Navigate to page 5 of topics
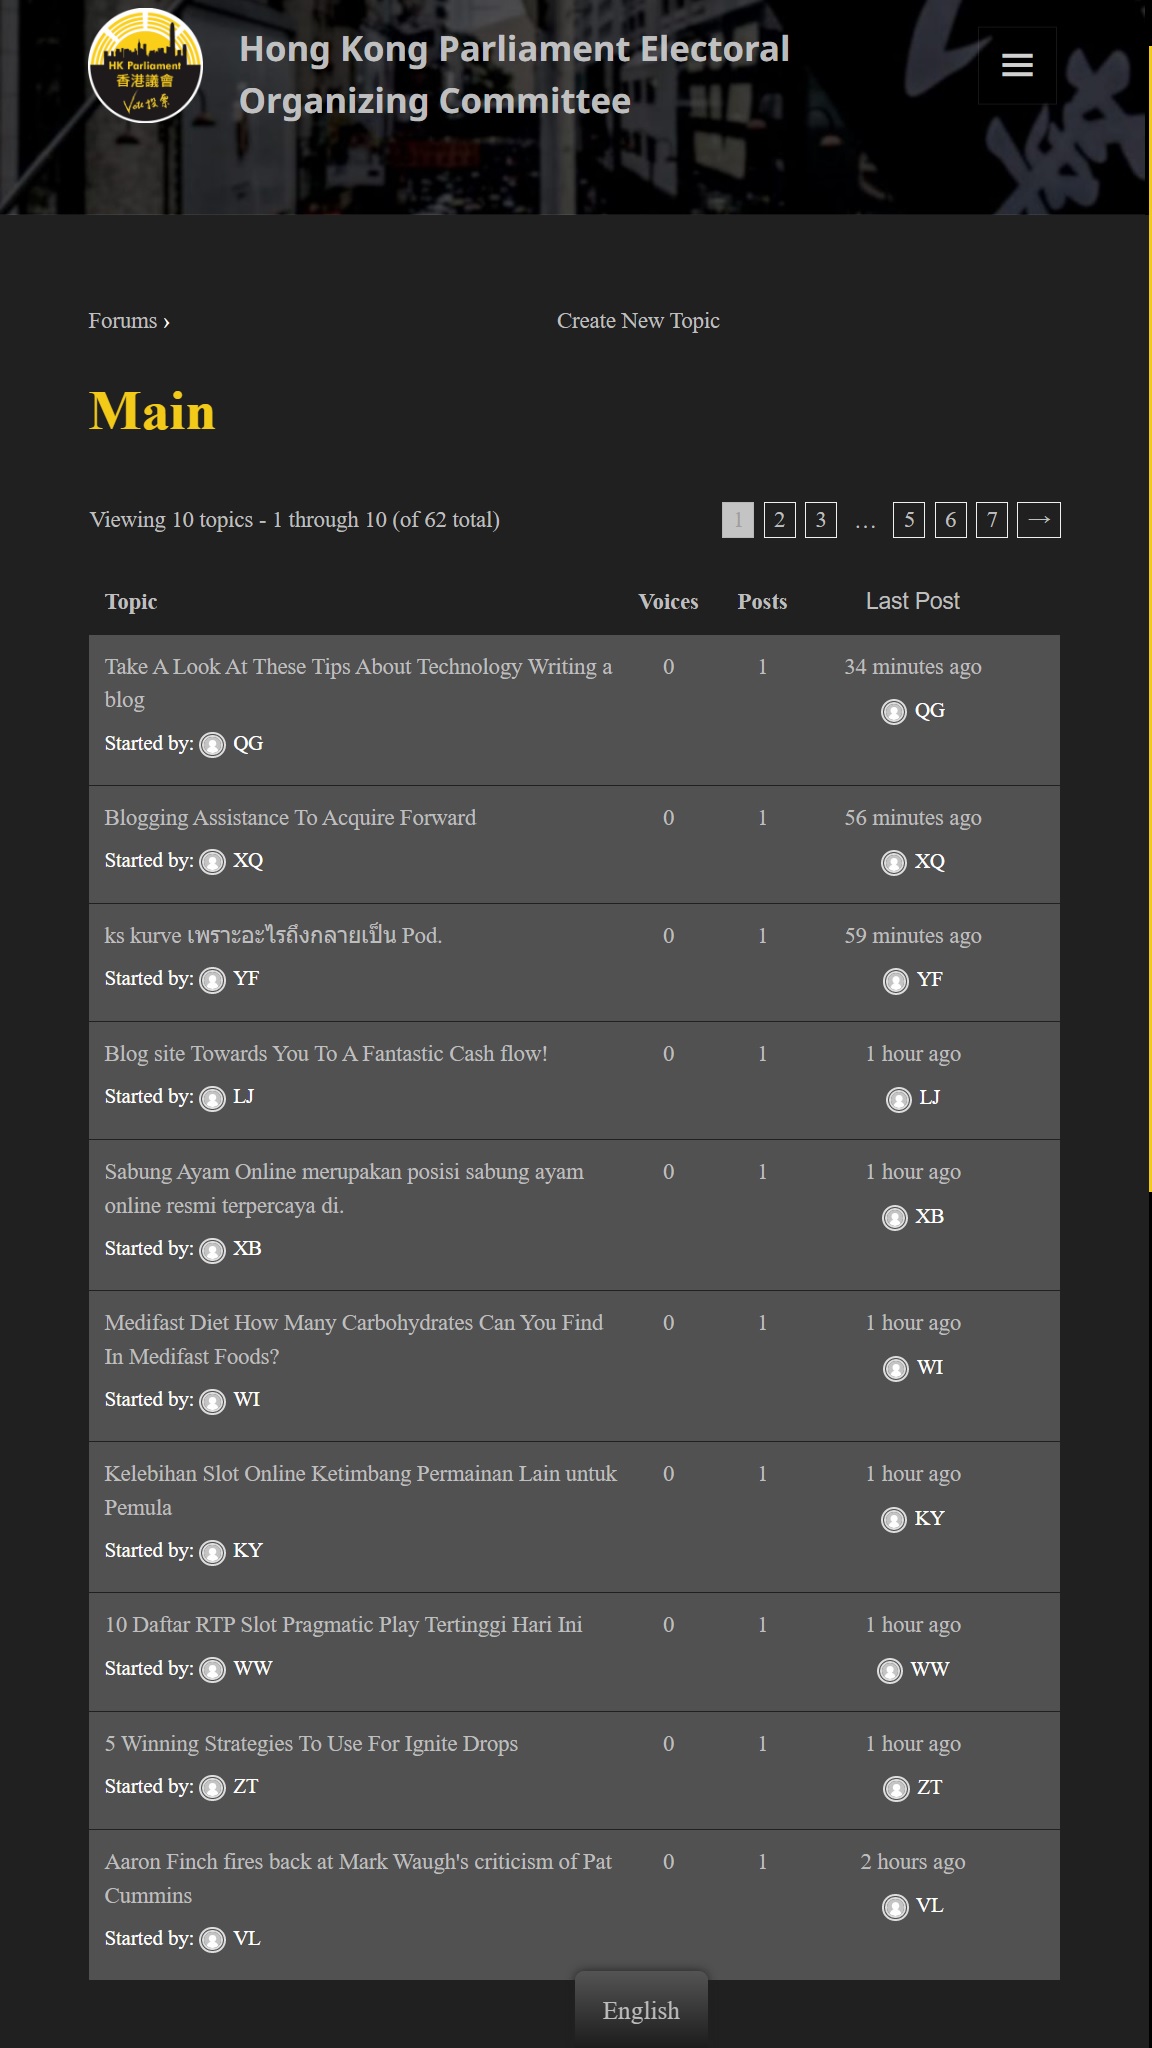This screenshot has height=2048, width=1152. [x=908, y=520]
